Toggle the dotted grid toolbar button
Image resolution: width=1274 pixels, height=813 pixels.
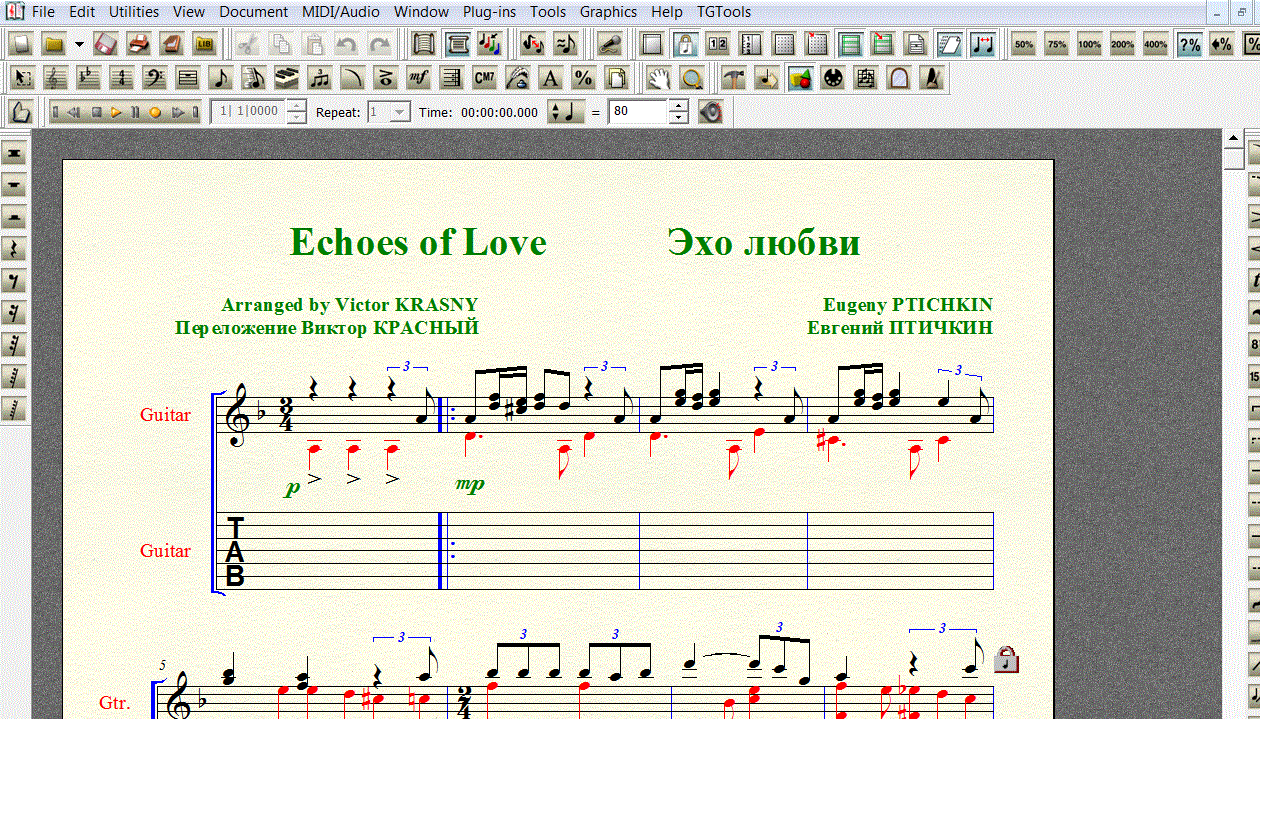tap(784, 44)
